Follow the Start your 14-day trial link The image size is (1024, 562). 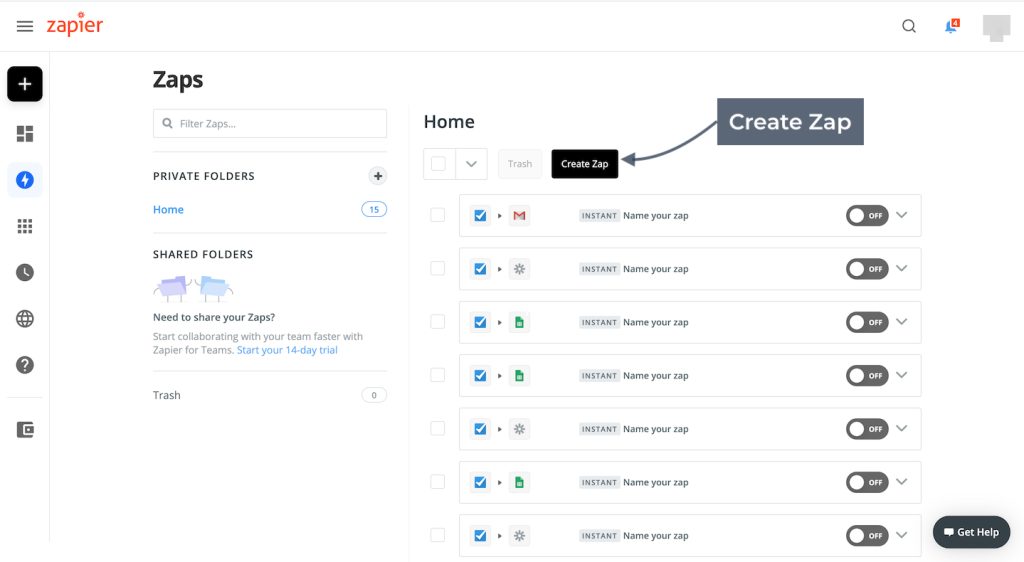[287, 350]
